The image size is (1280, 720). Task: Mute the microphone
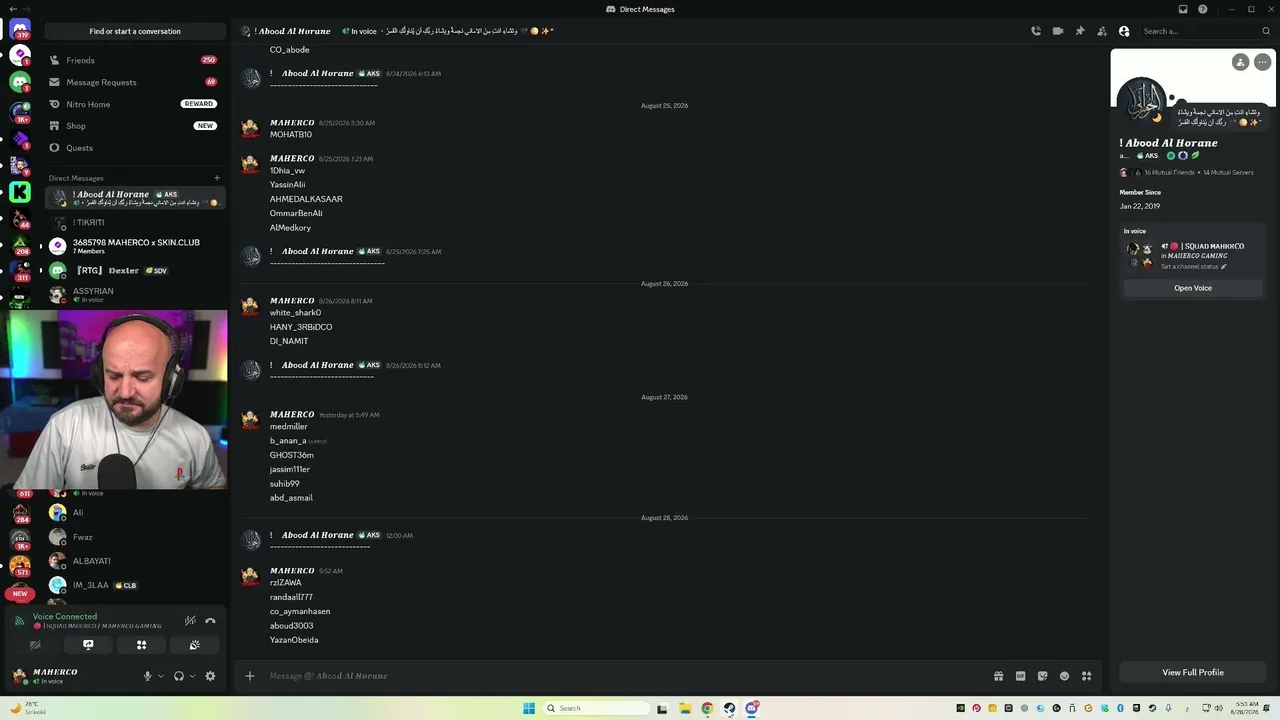point(147,676)
